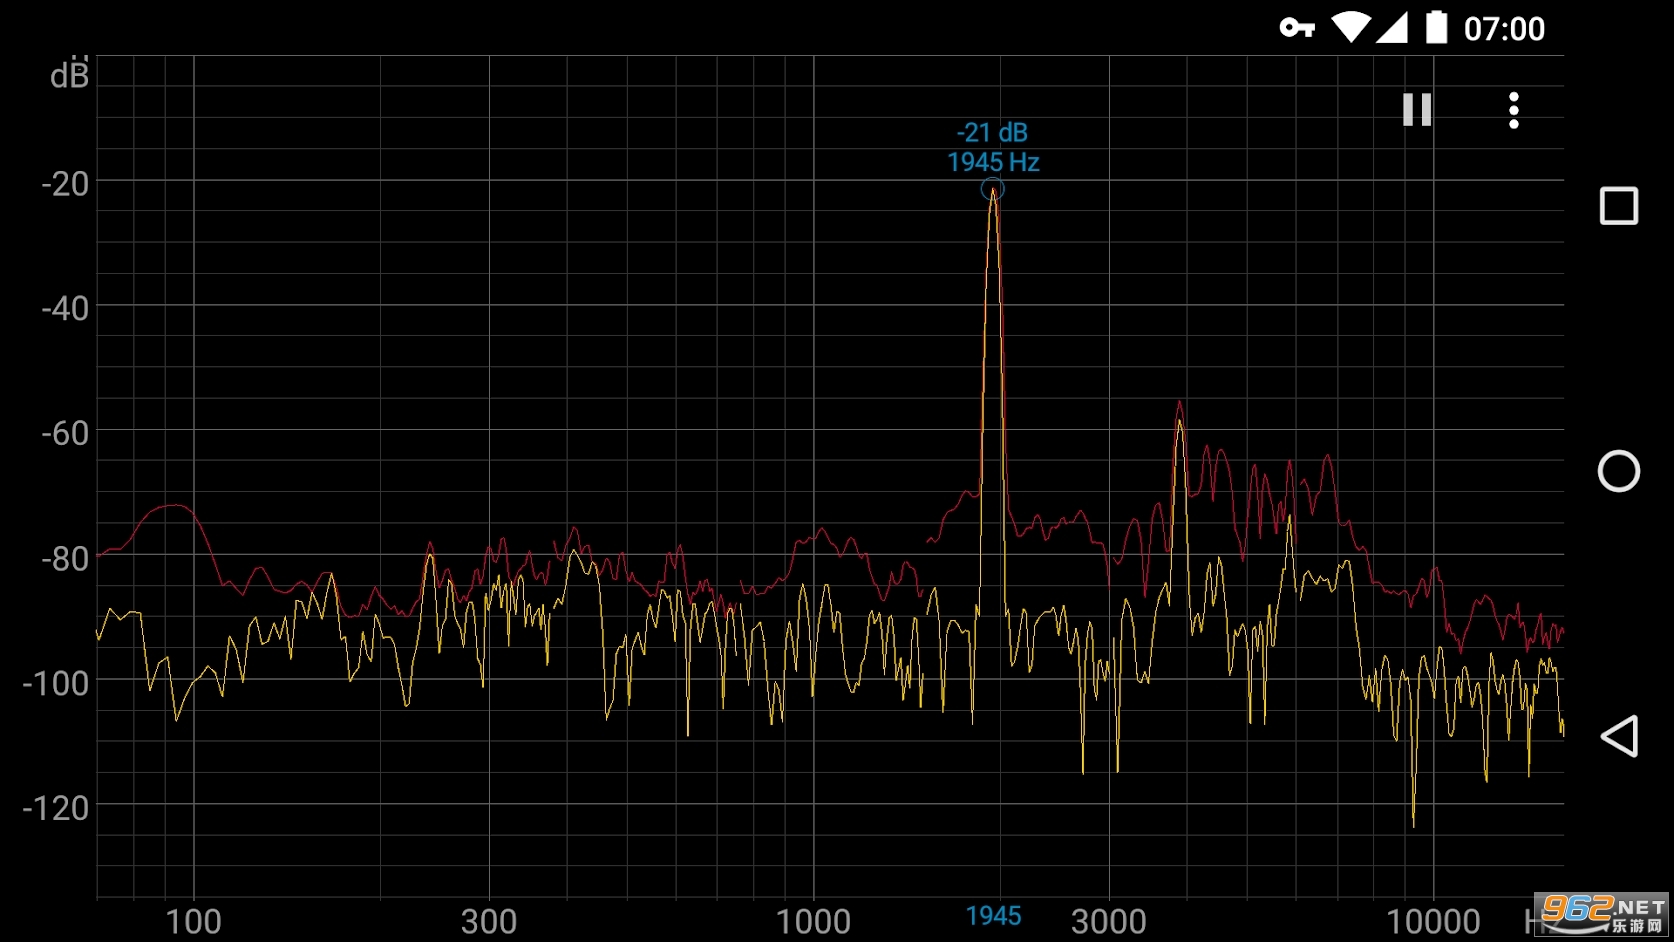Tap the -120 level axis label
1674x942 pixels.
56,808
